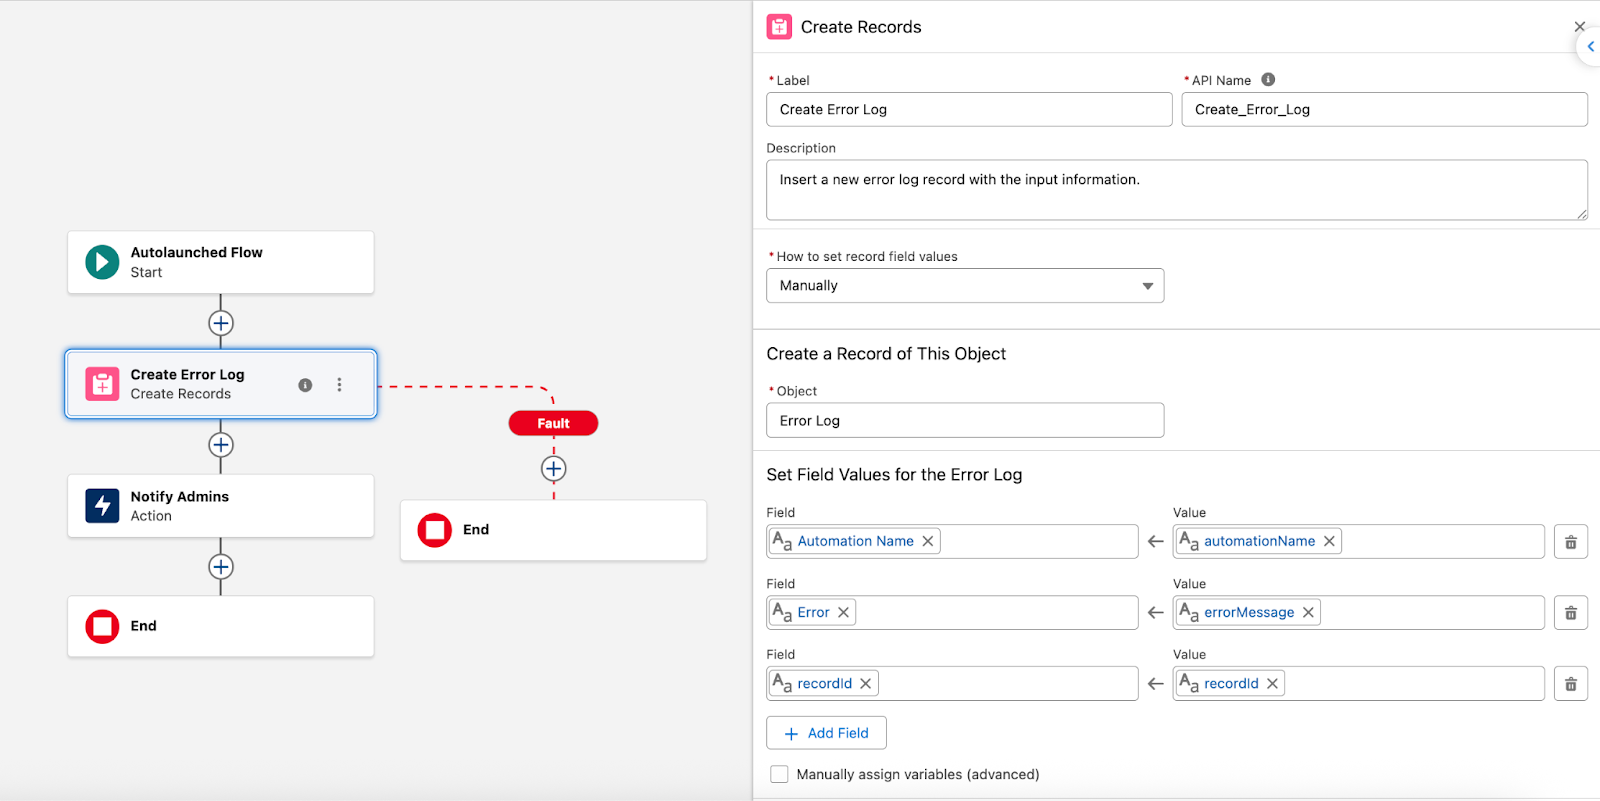Click the Object field showing Error Log
1600x801 pixels.
pyautogui.click(x=964, y=421)
